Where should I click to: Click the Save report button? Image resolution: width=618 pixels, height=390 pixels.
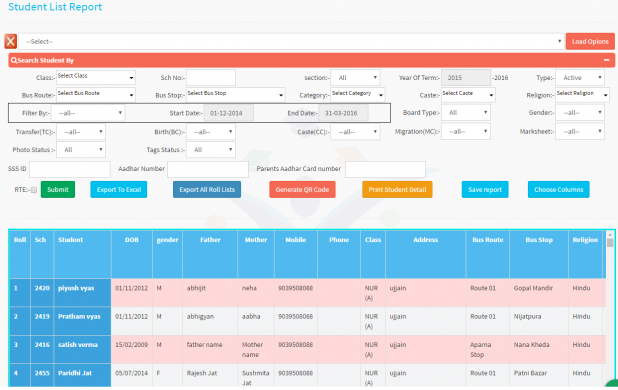click(x=485, y=189)
